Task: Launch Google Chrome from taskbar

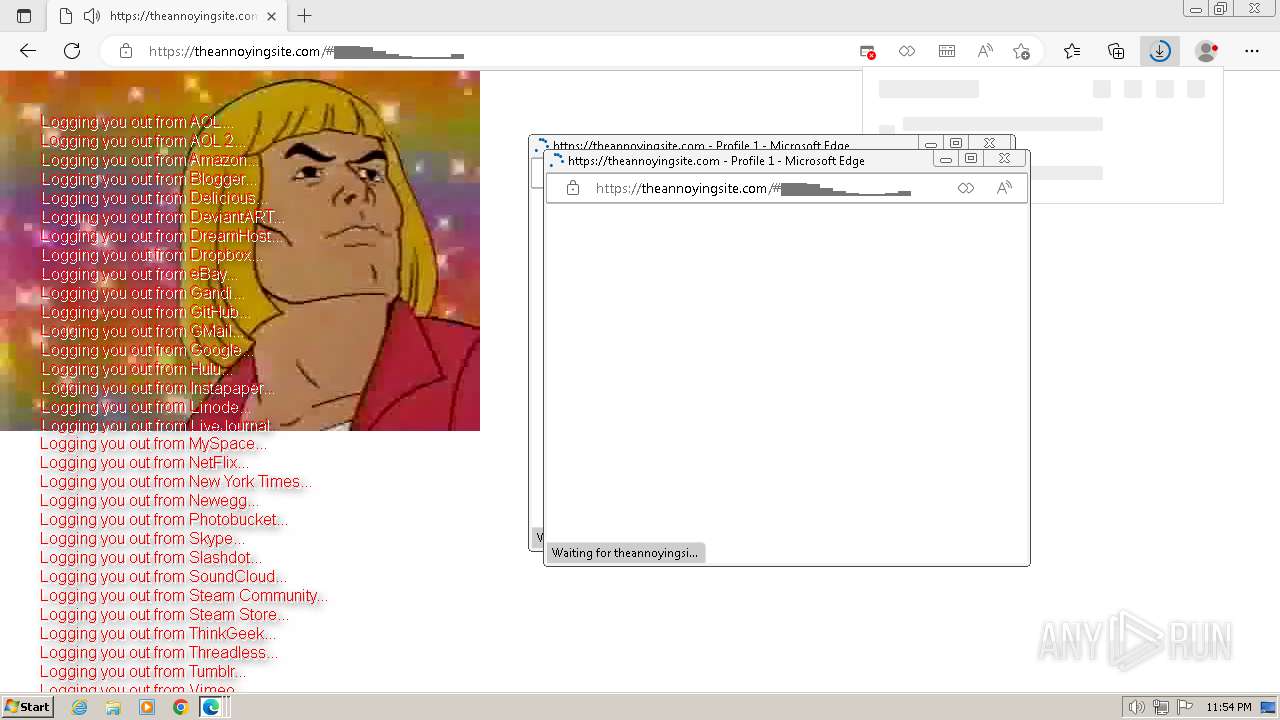Action: point(180,707)
